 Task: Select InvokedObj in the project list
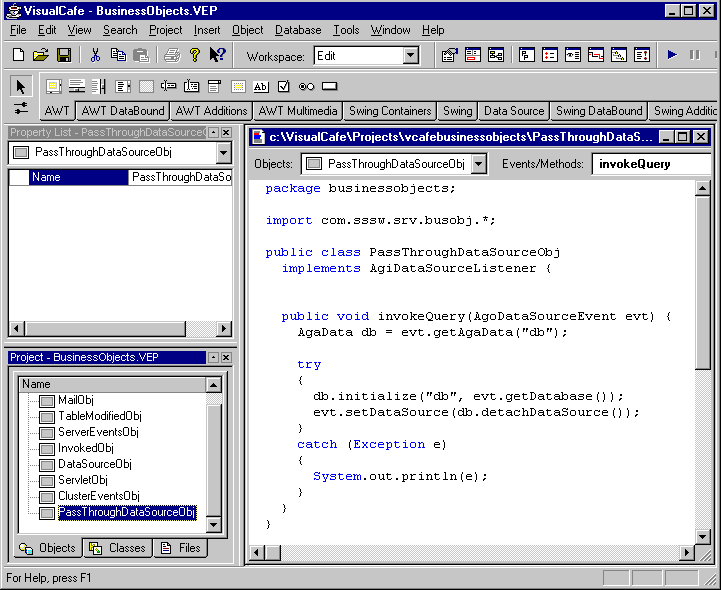point(86,448)
